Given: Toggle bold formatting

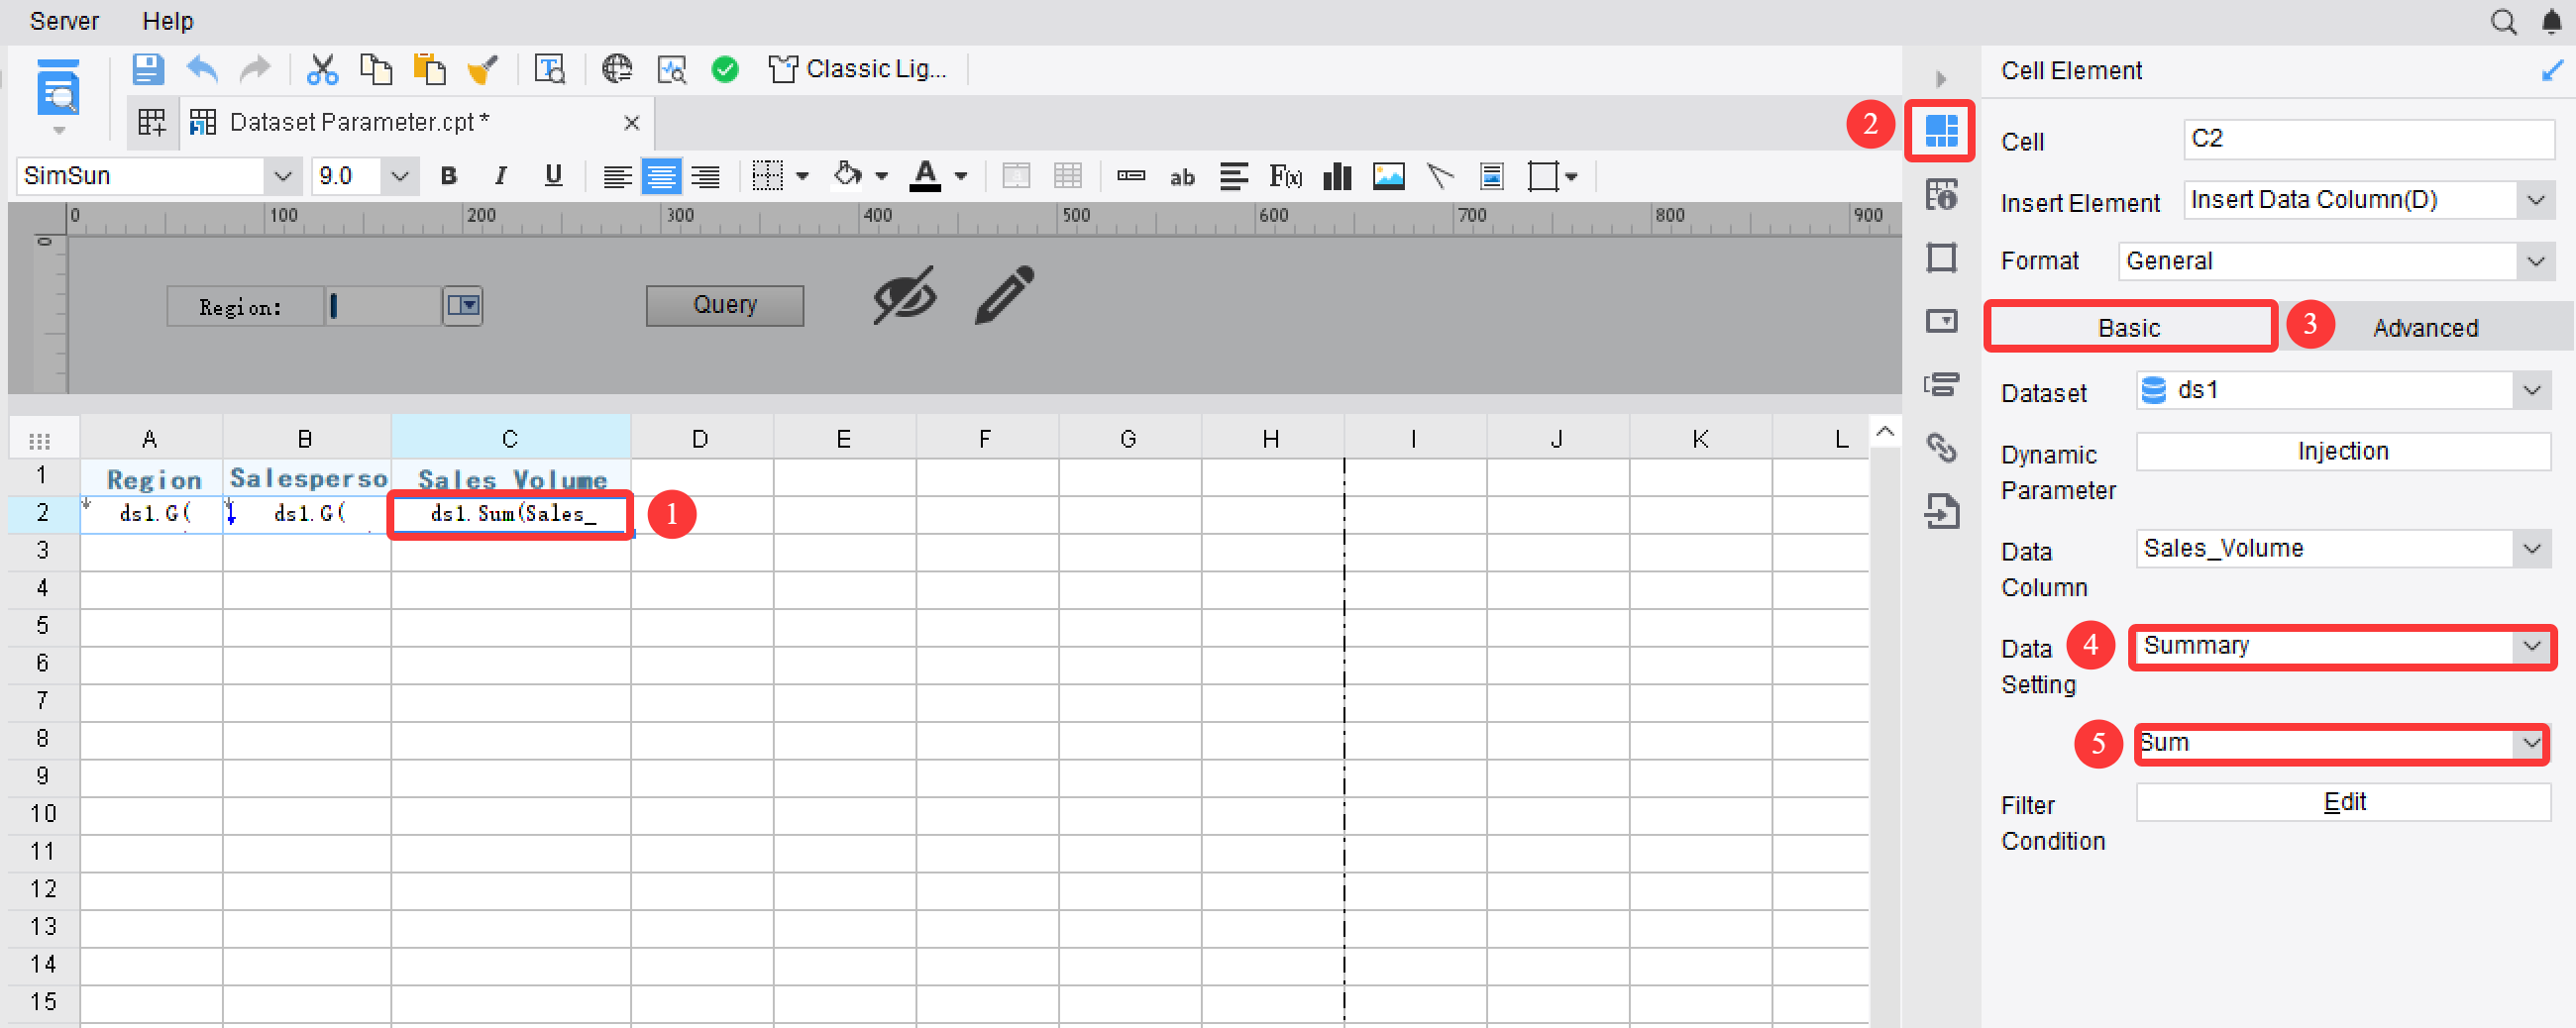Looking at the screenshot, I should (x=449, y=177).
